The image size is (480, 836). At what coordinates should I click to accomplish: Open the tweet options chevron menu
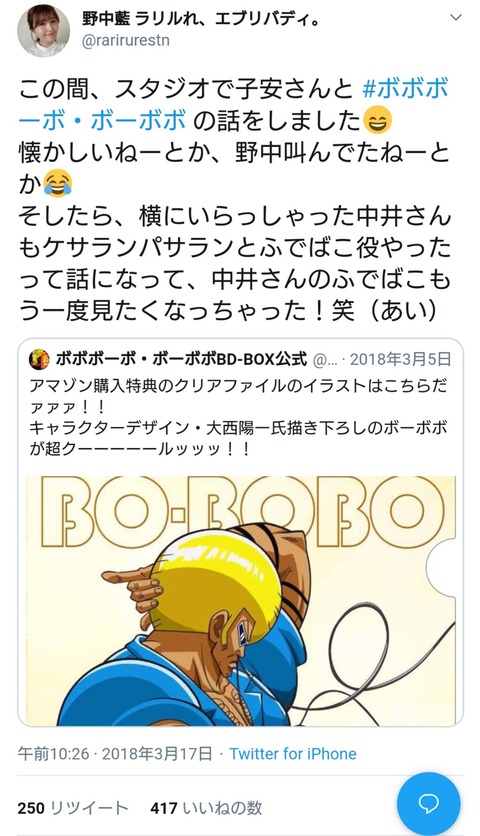coord(455,18)
